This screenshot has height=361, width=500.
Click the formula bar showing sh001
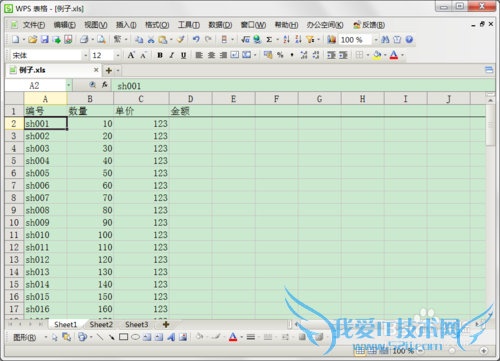303,86
